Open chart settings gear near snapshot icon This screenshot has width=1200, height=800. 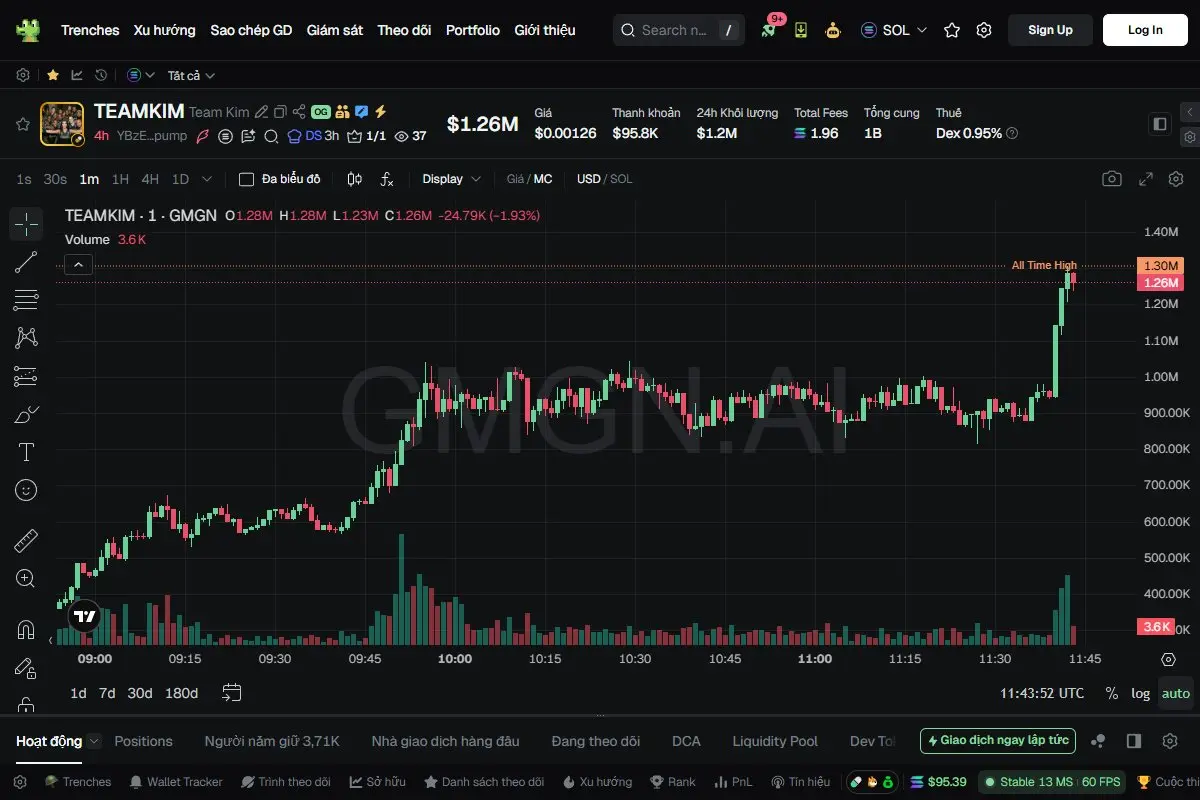click(x=1175, y=179)
